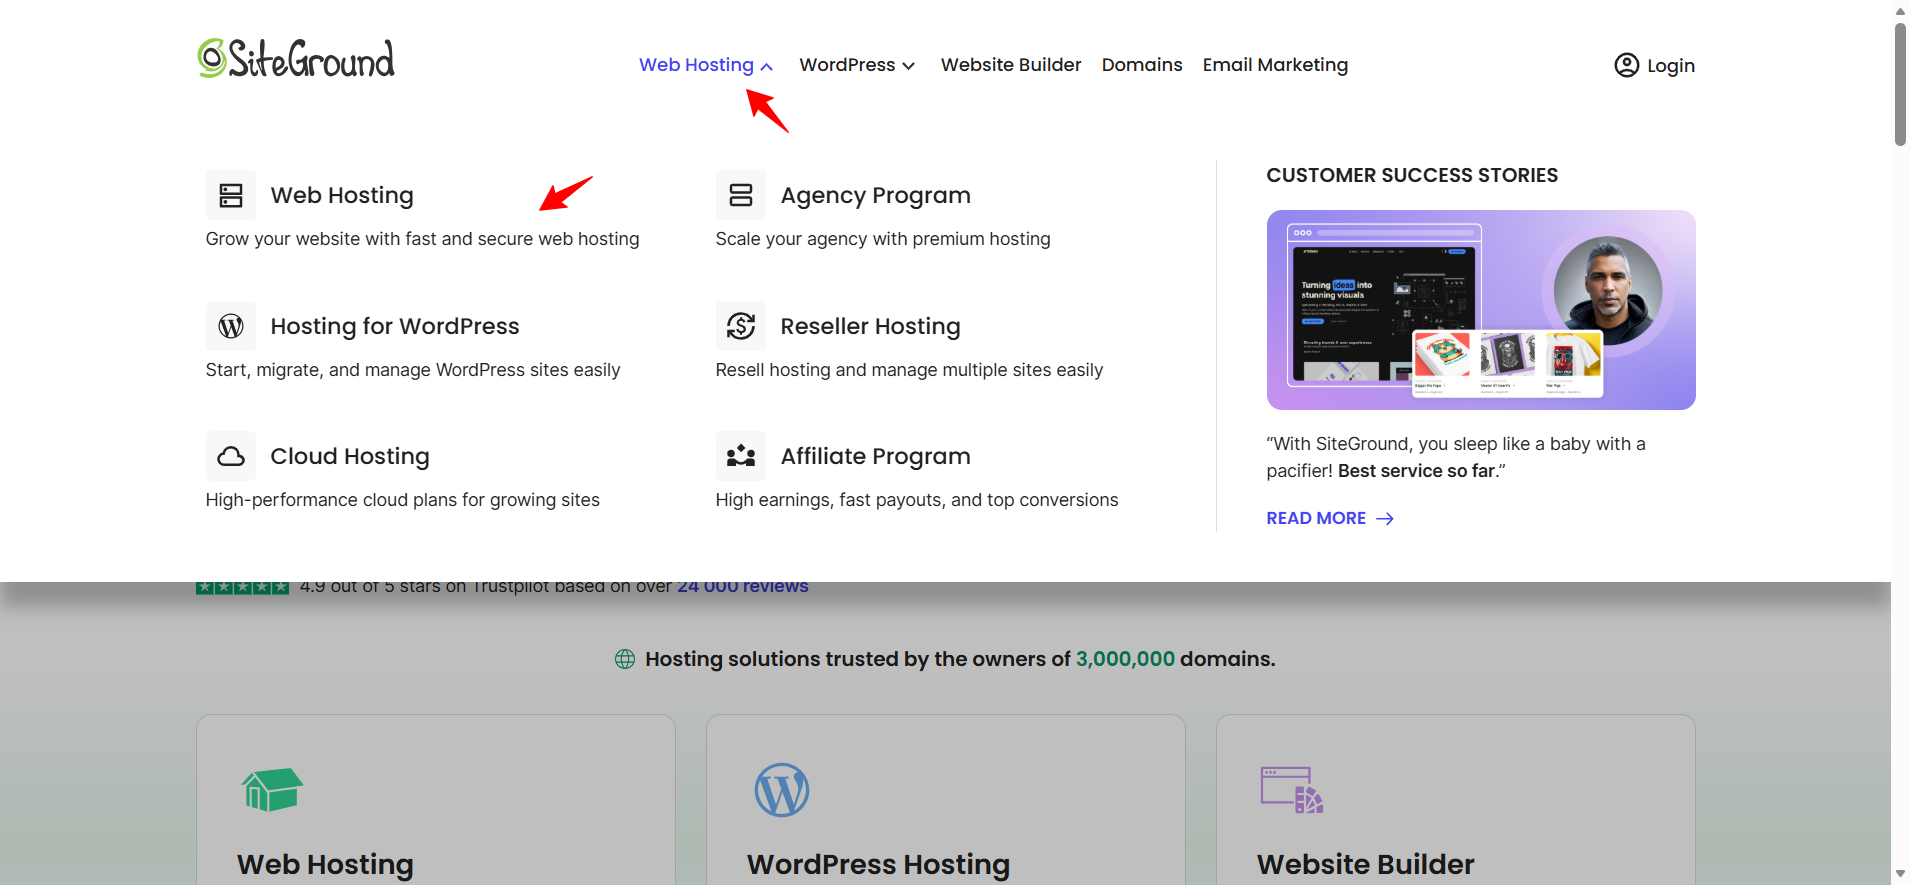Click 'Scale your agency with premium hosting'

tap(883, 239)
